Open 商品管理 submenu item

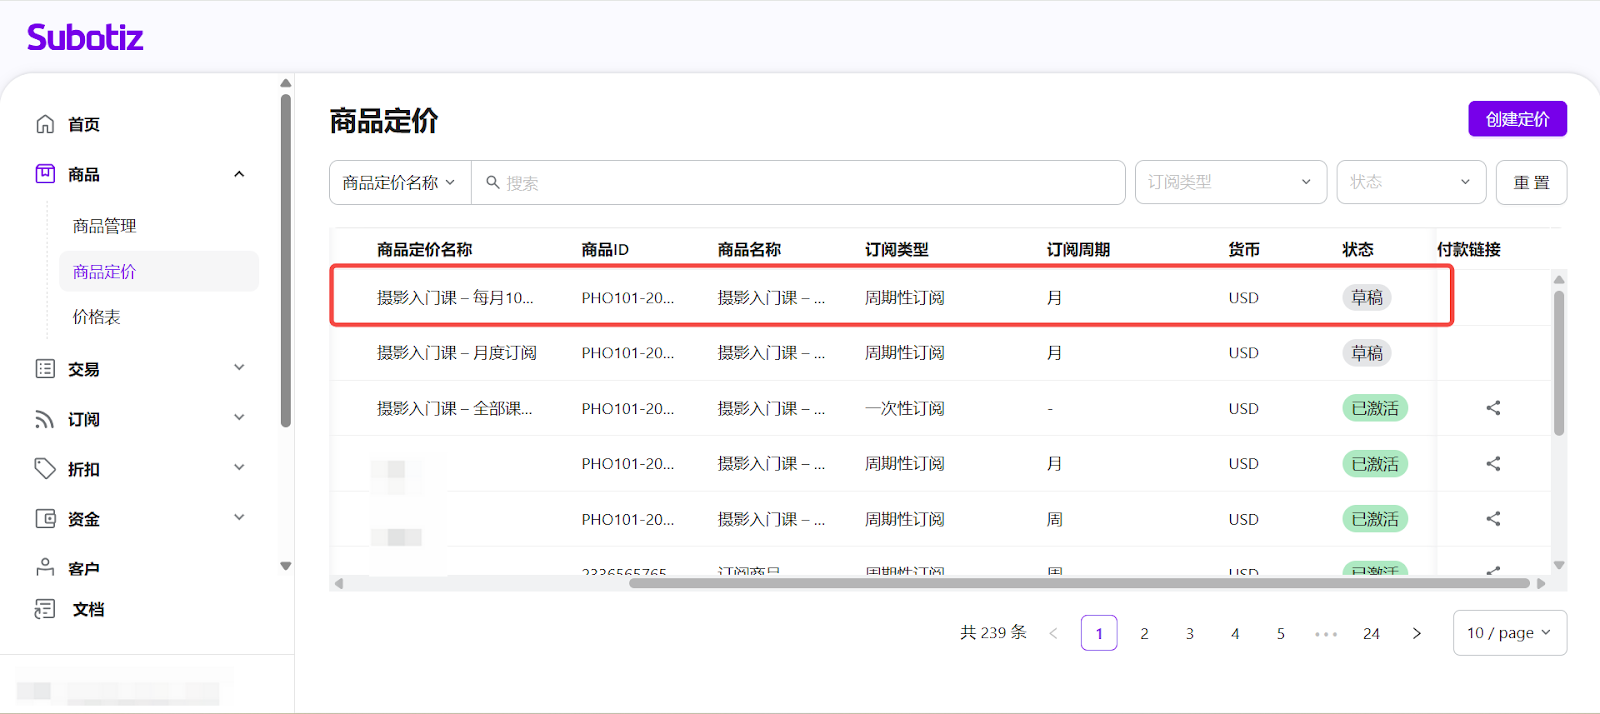coord(105,226)
